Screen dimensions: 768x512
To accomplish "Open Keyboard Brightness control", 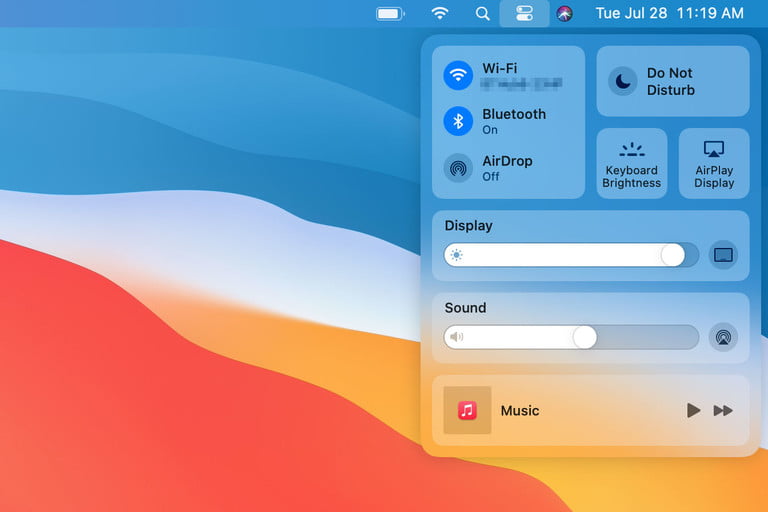I will coord(631,164).
